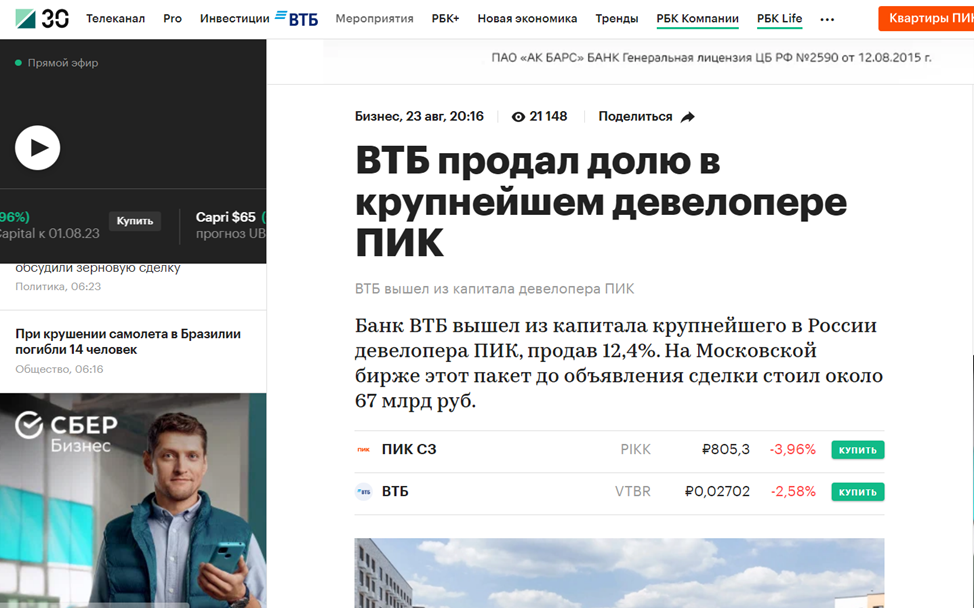The width and height of the screenshot is (974, 608).
Task: Click the PIKK ticker symbol
Action: pos(635,450)
